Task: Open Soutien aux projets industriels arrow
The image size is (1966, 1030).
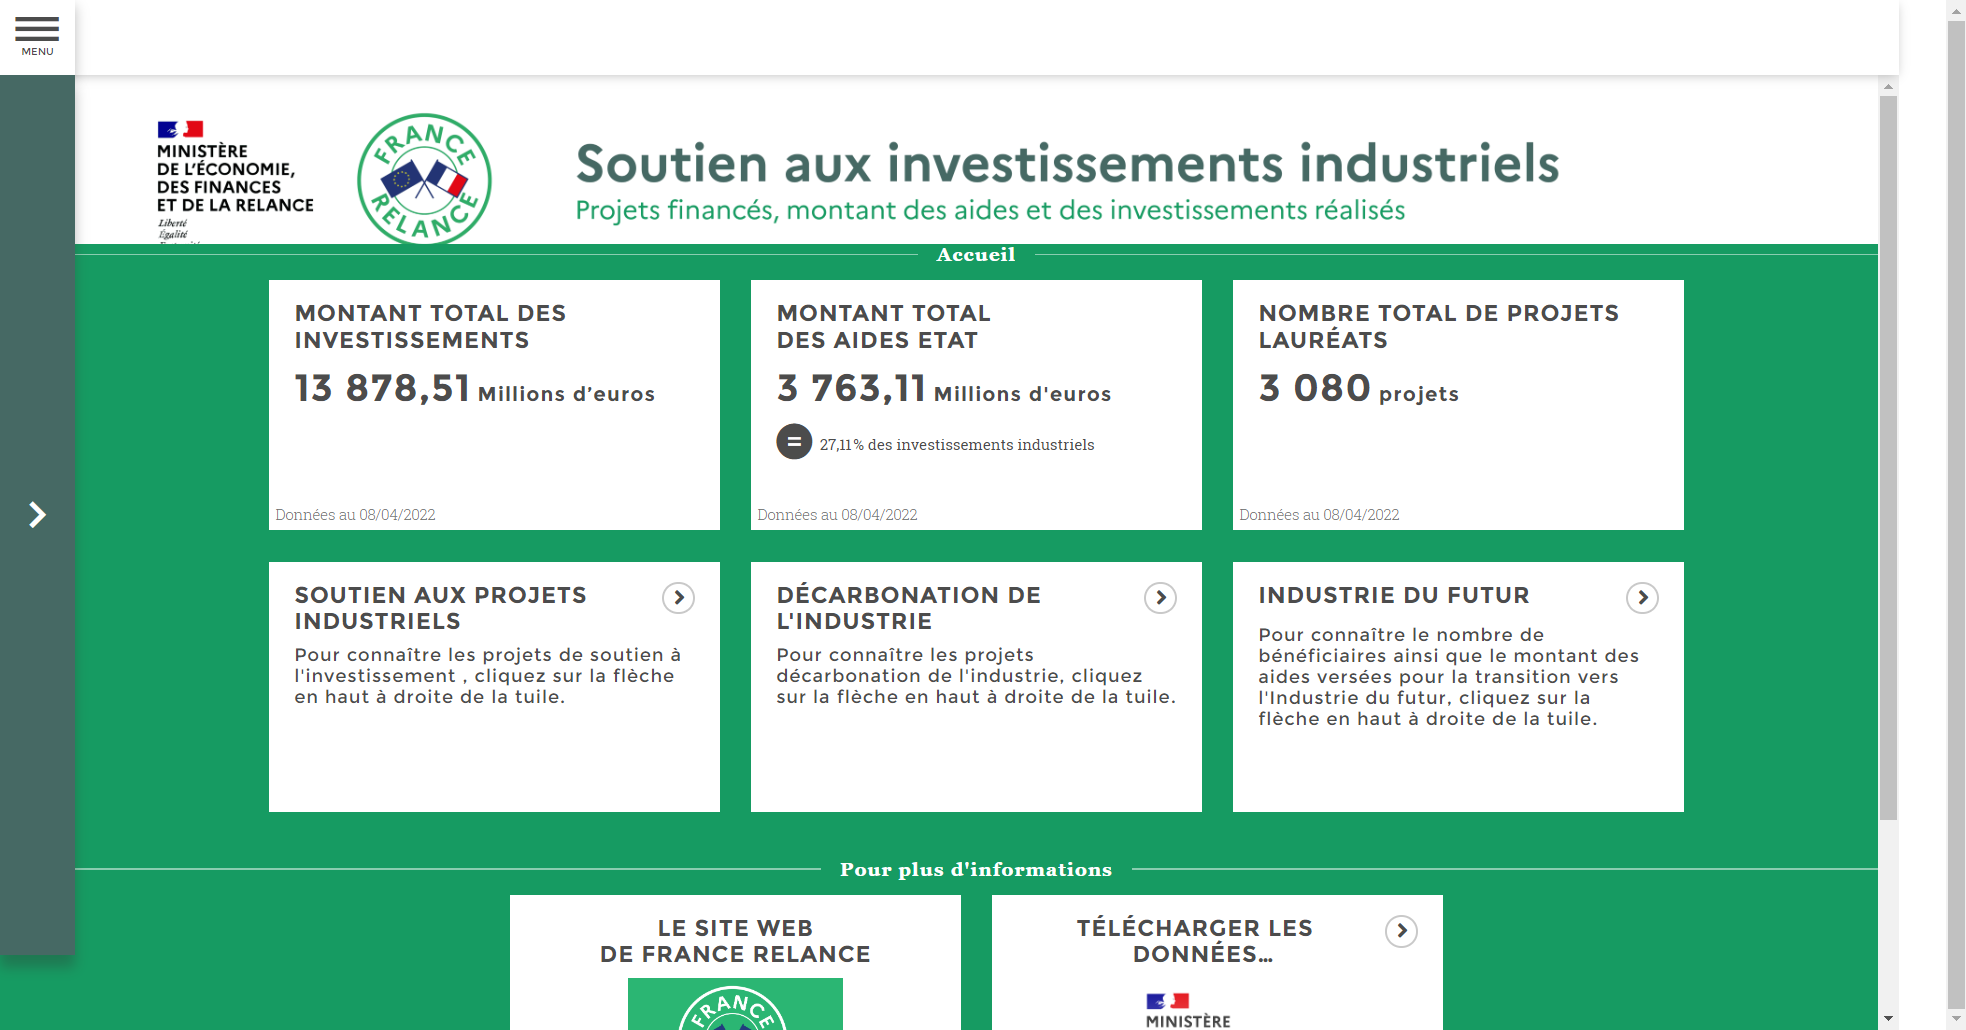Action: (x=678, y=598)
